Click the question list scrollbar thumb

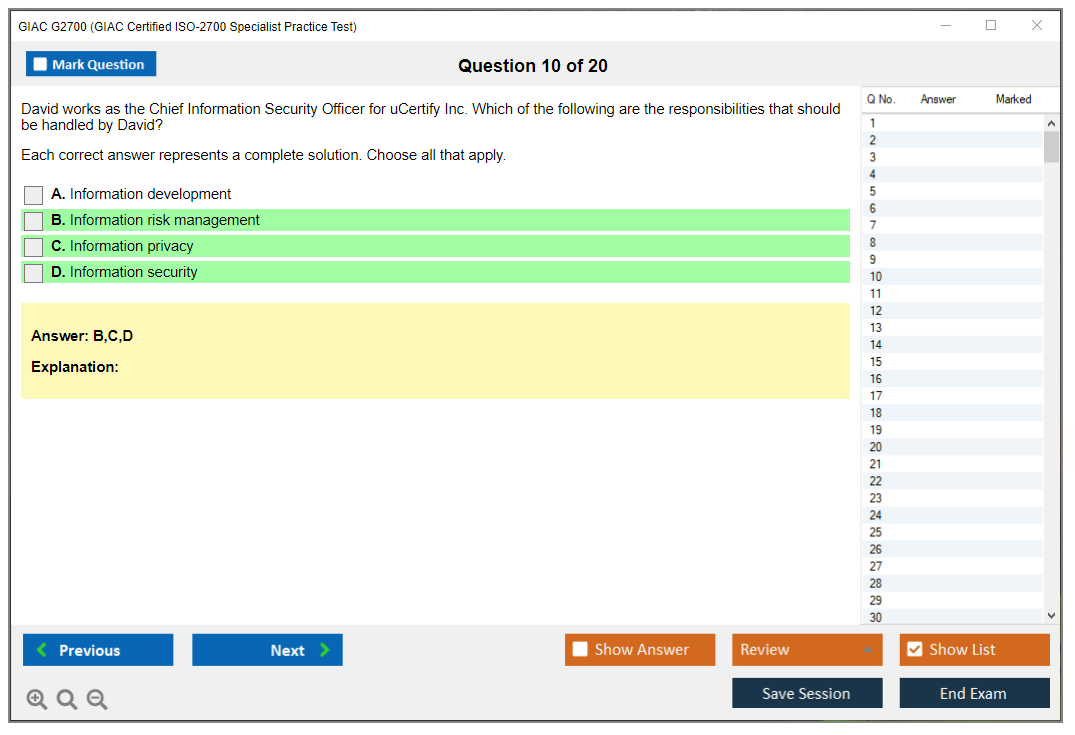tap(1051, 145)
